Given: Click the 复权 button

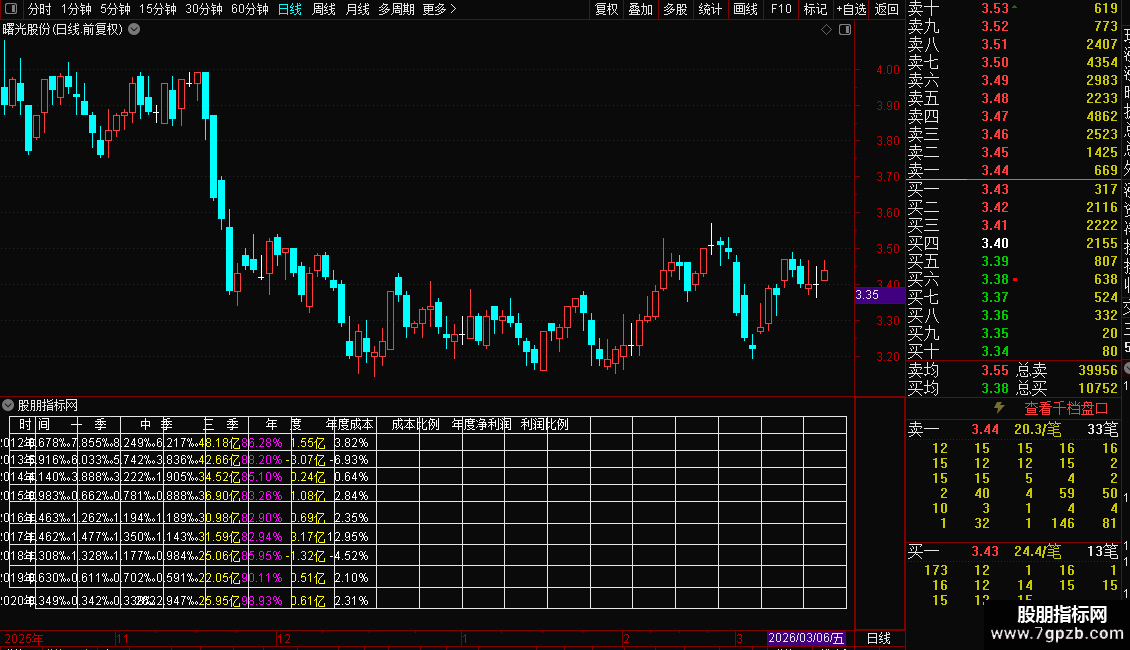Looking at the screenshot, I should click(x=606, y=9).
